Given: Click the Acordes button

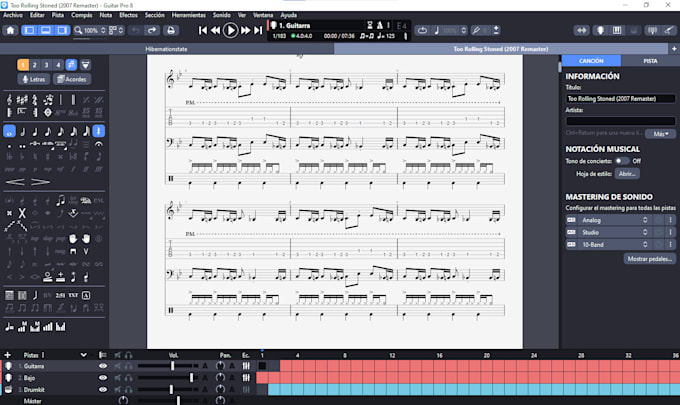Looking at the screenshot, I should (72, 79).
